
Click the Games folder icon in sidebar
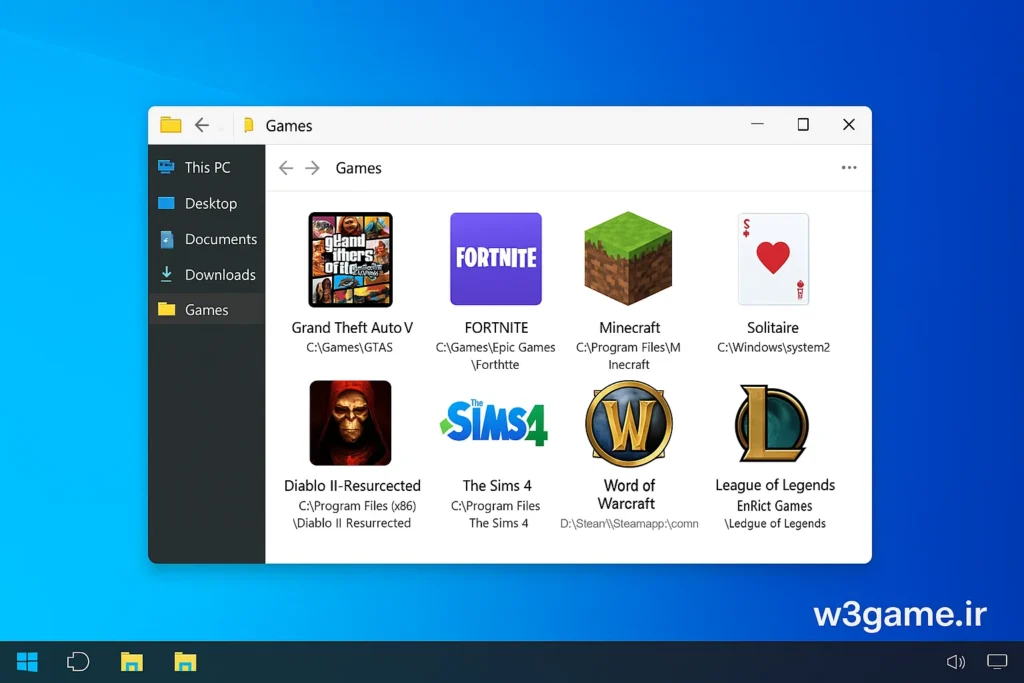pyautogui.click(x=167, y=309)
